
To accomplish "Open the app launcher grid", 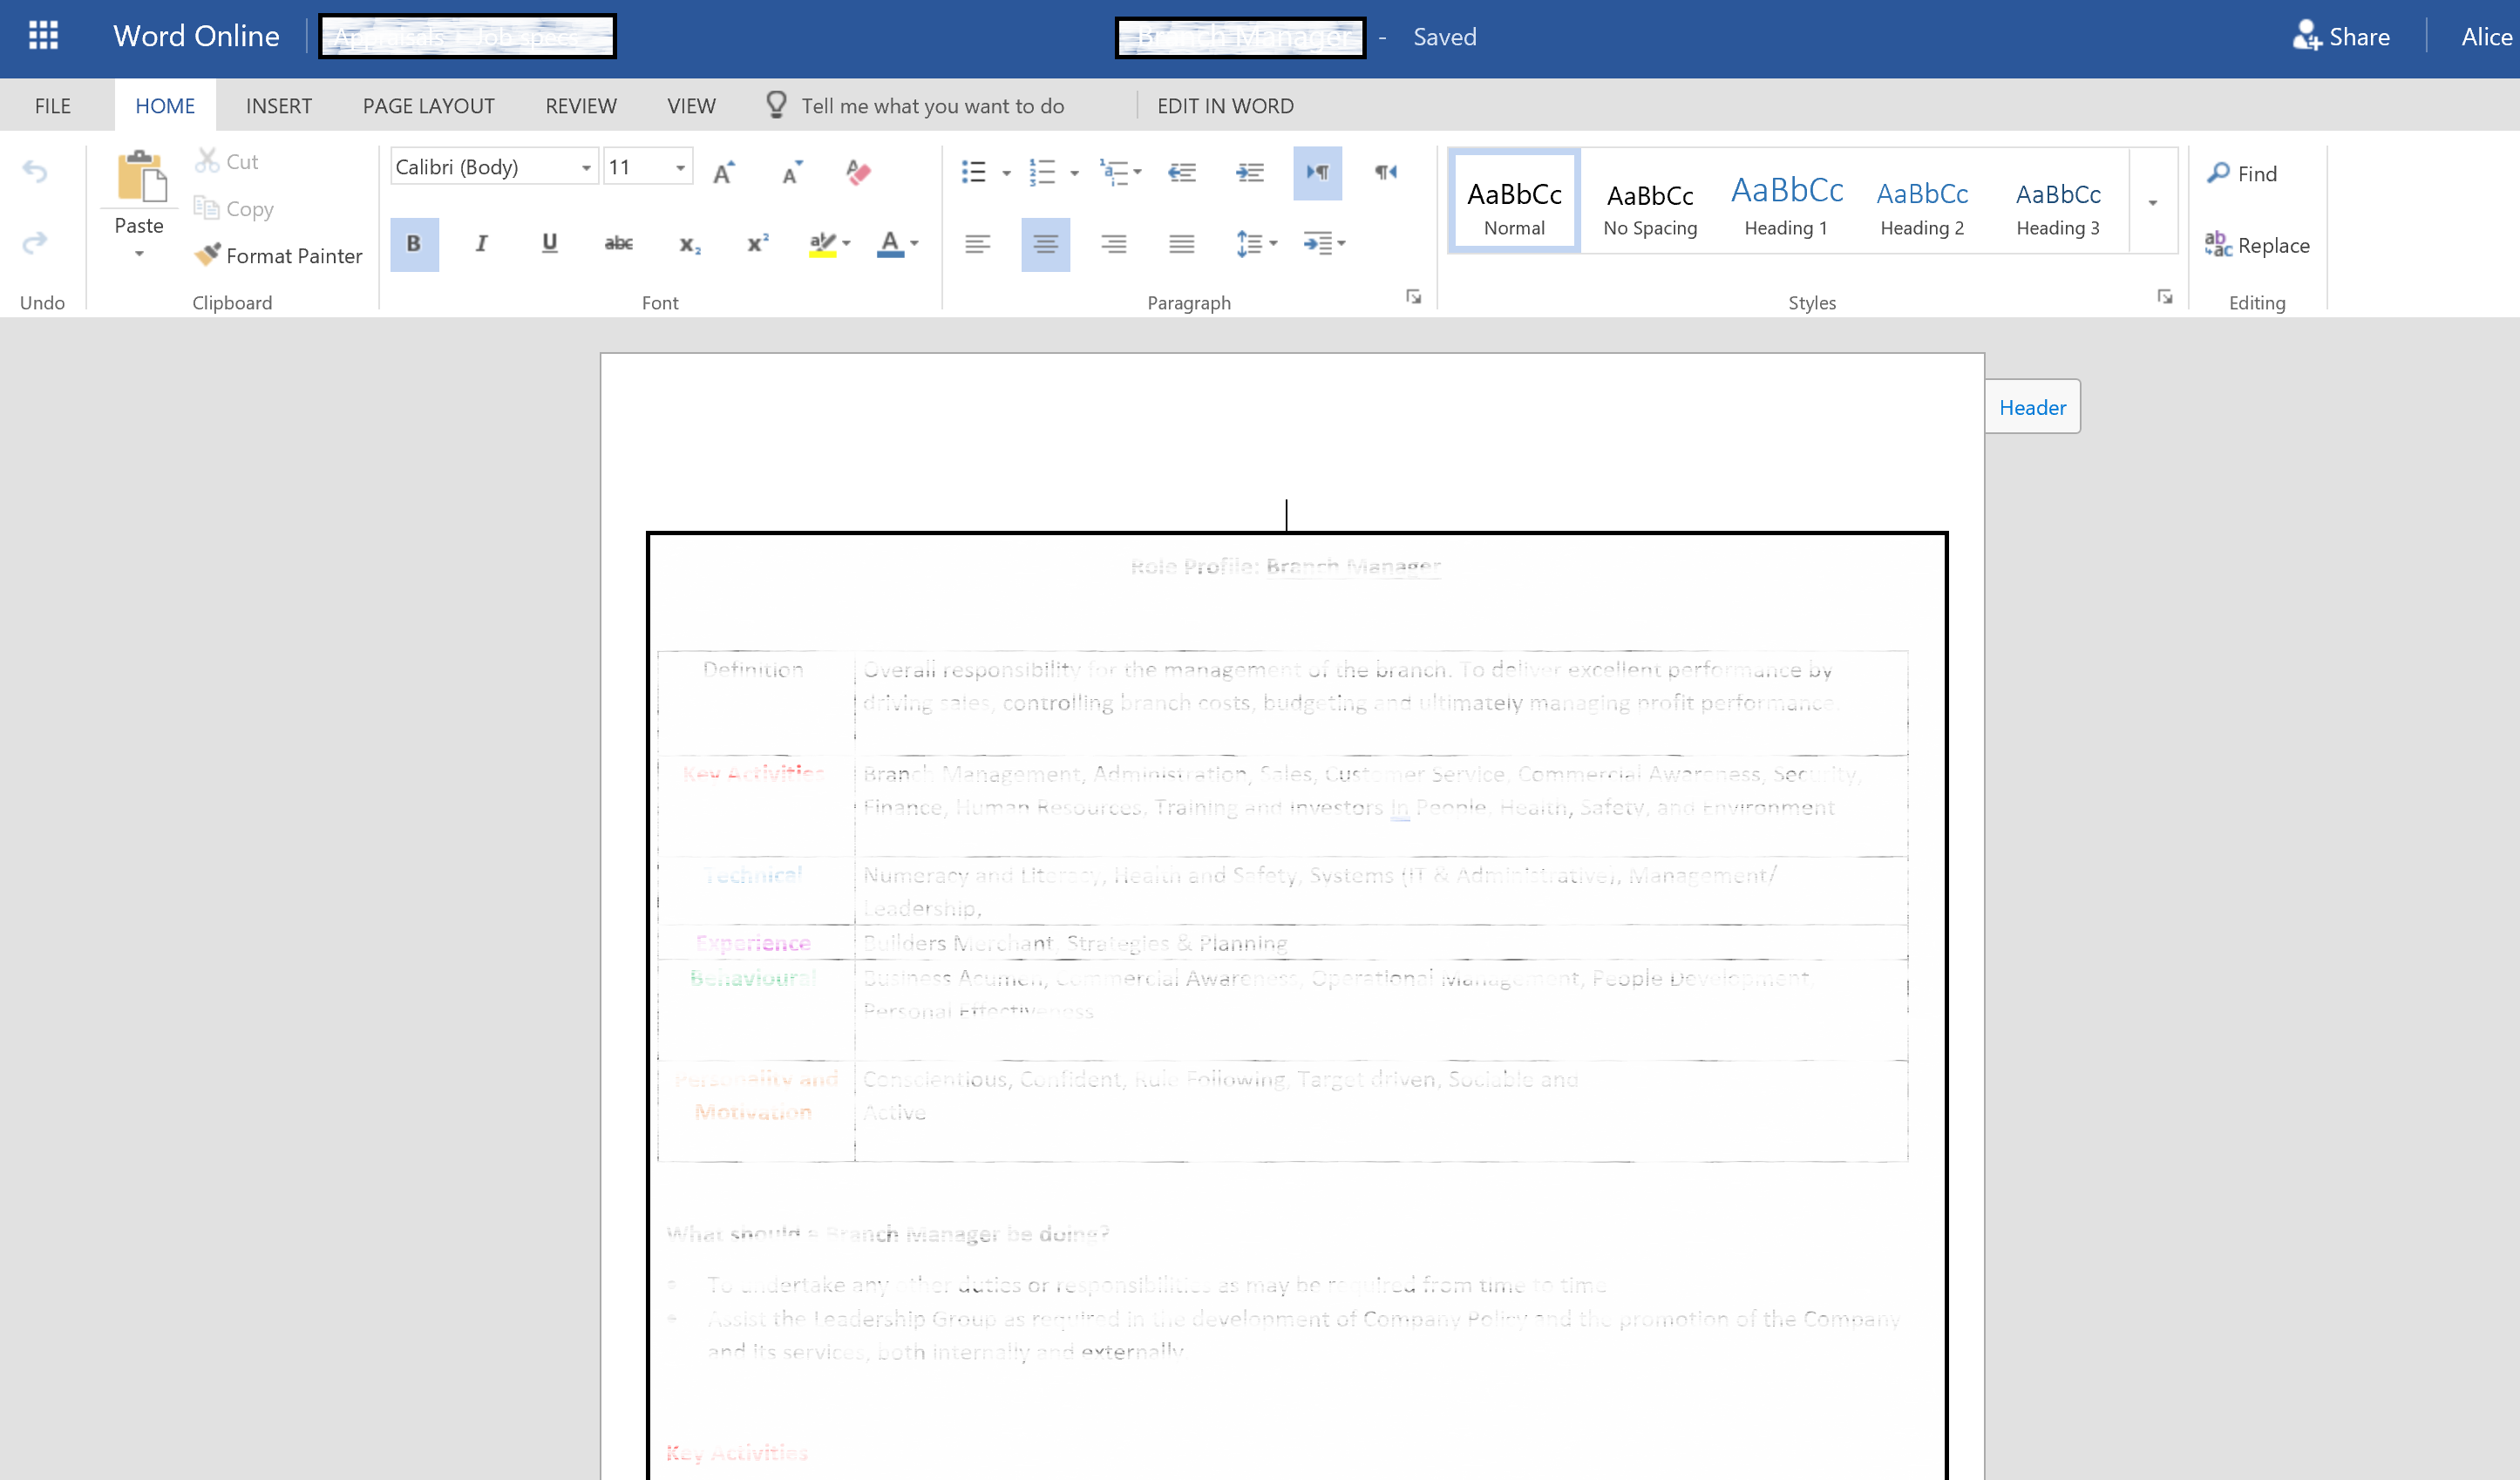I will pos(43,36).
